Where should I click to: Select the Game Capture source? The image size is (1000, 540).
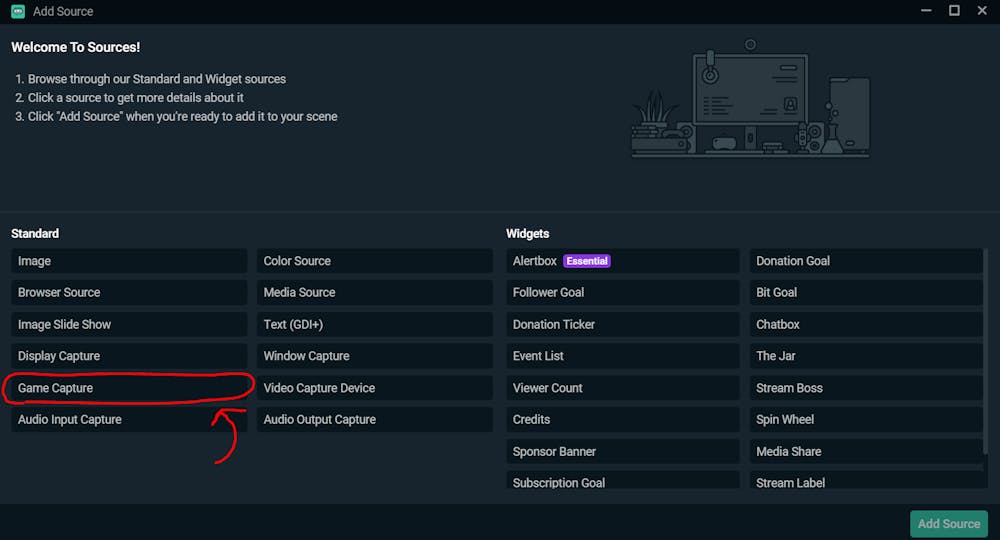(x=129, y=388)
